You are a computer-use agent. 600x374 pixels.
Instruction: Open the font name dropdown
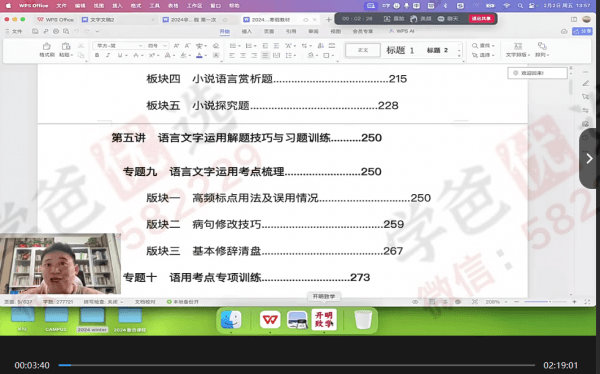point(140,46)
